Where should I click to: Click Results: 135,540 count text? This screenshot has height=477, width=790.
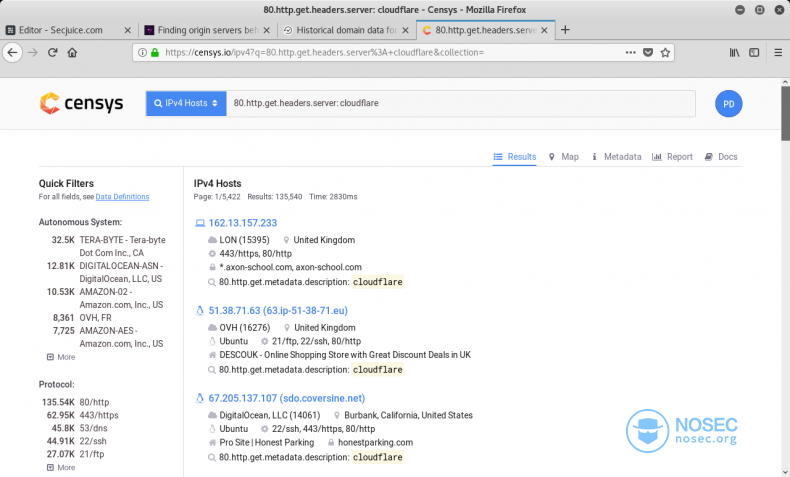[275, 196]
